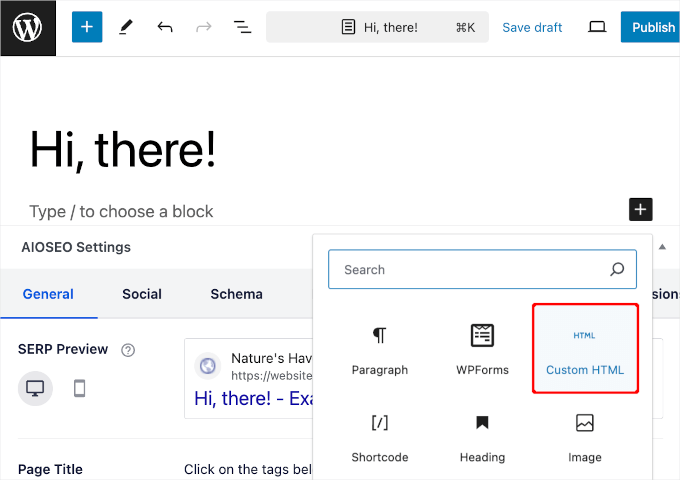680x480 pixels.
Task: Collapse the AIOSEO Settings panel arrow
Action: (662, 247)
